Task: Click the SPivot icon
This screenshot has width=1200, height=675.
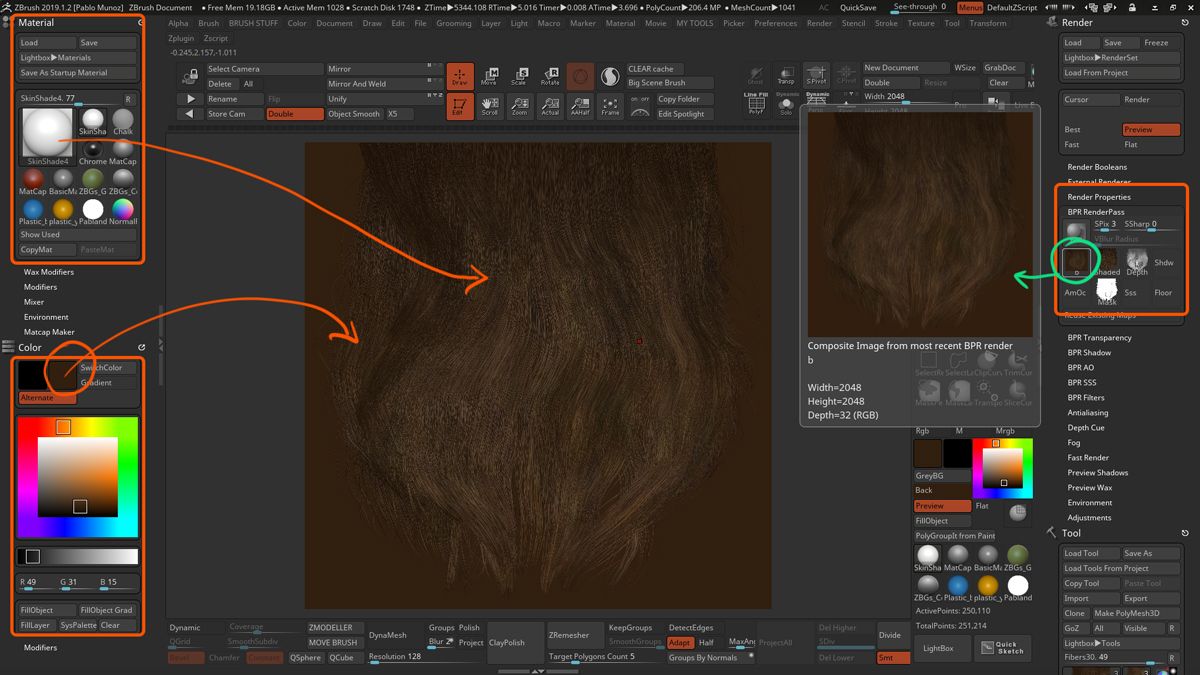Action: (816, 76)
